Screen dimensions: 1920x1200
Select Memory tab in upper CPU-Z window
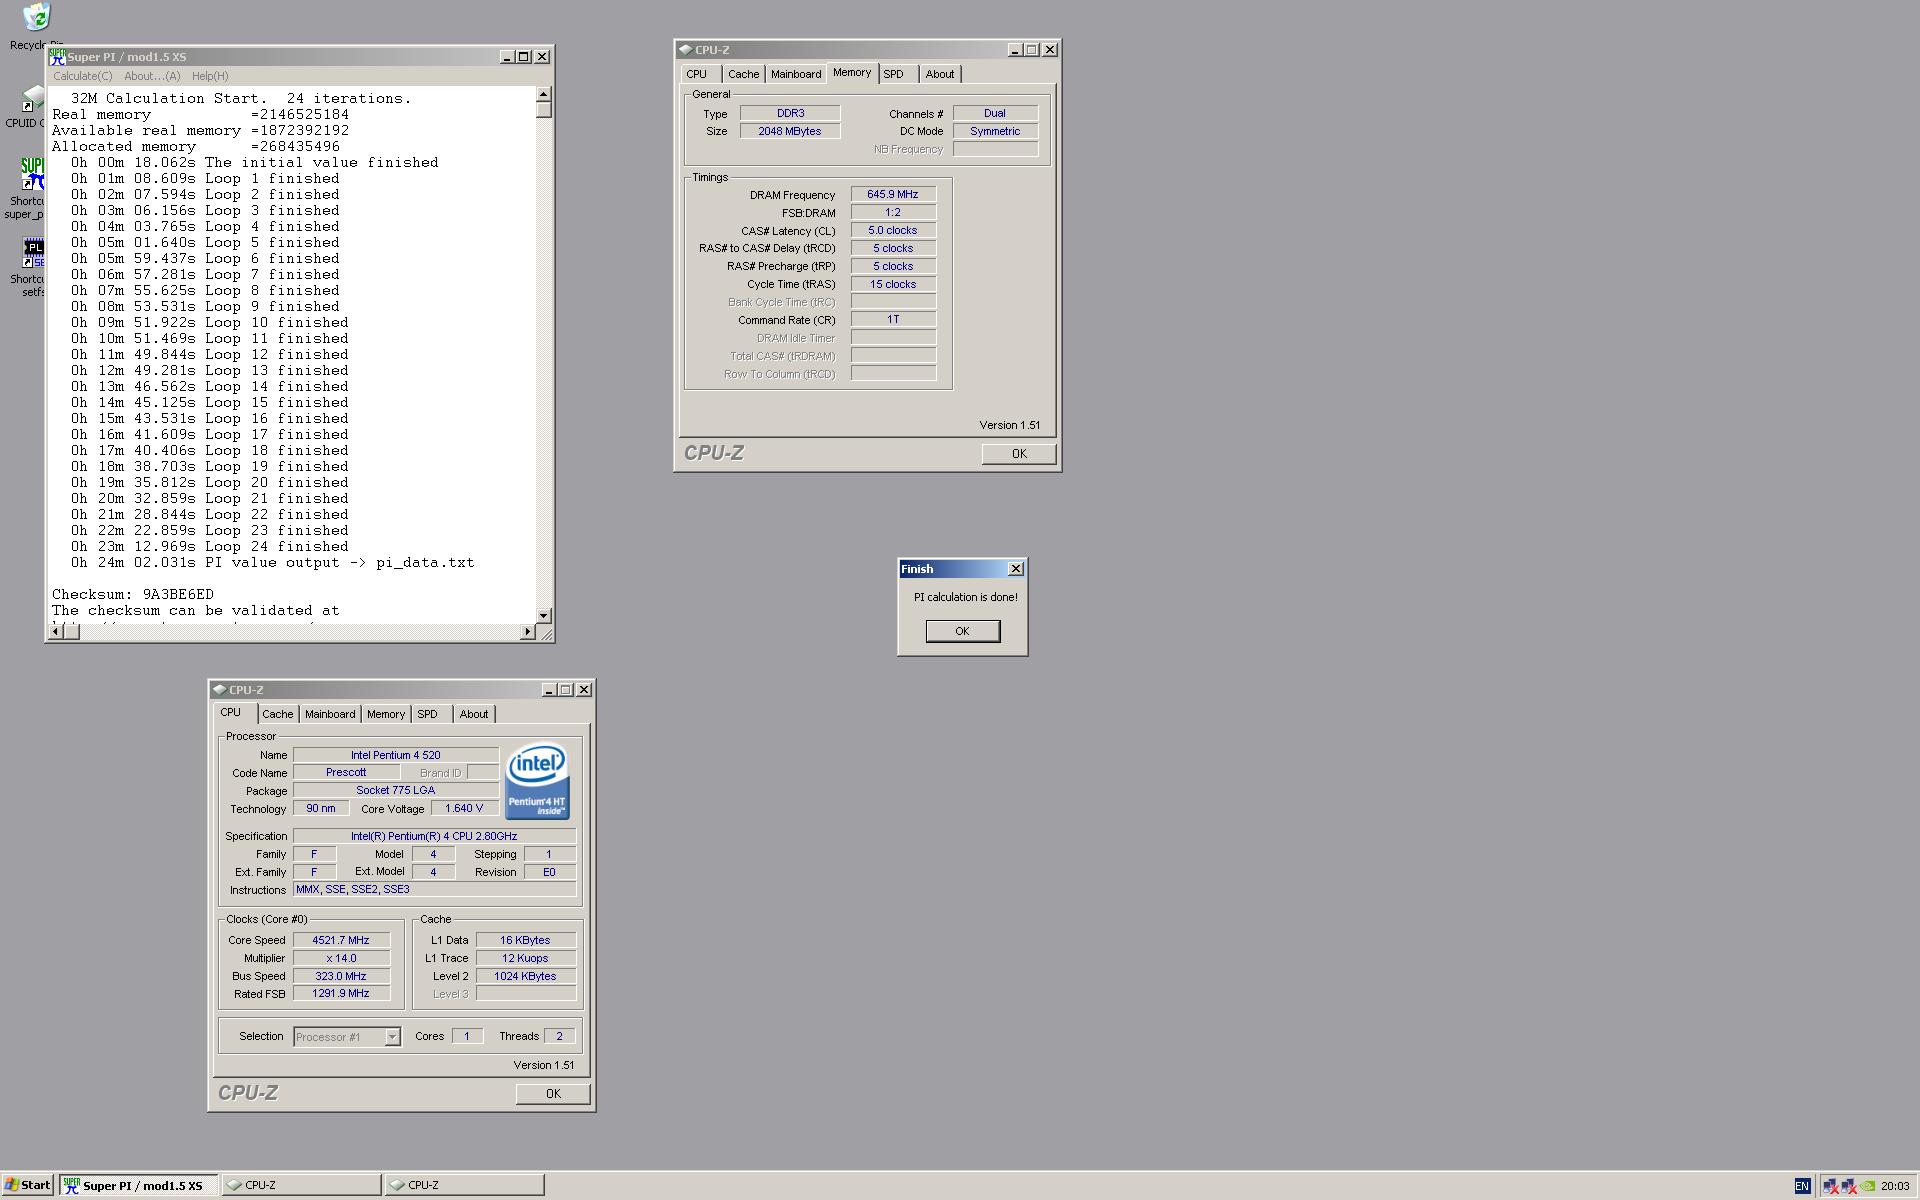point(852,73)
